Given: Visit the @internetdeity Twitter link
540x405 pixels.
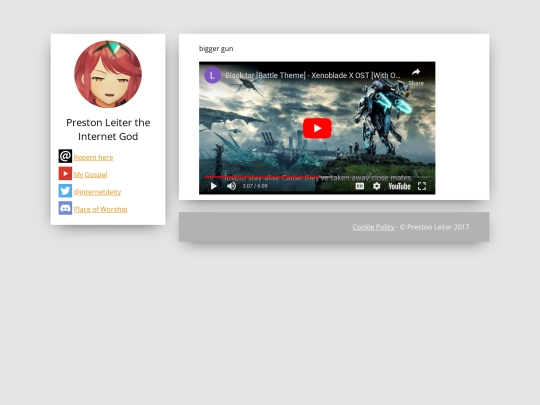Looking at the screenshot, I should [97, 192].
